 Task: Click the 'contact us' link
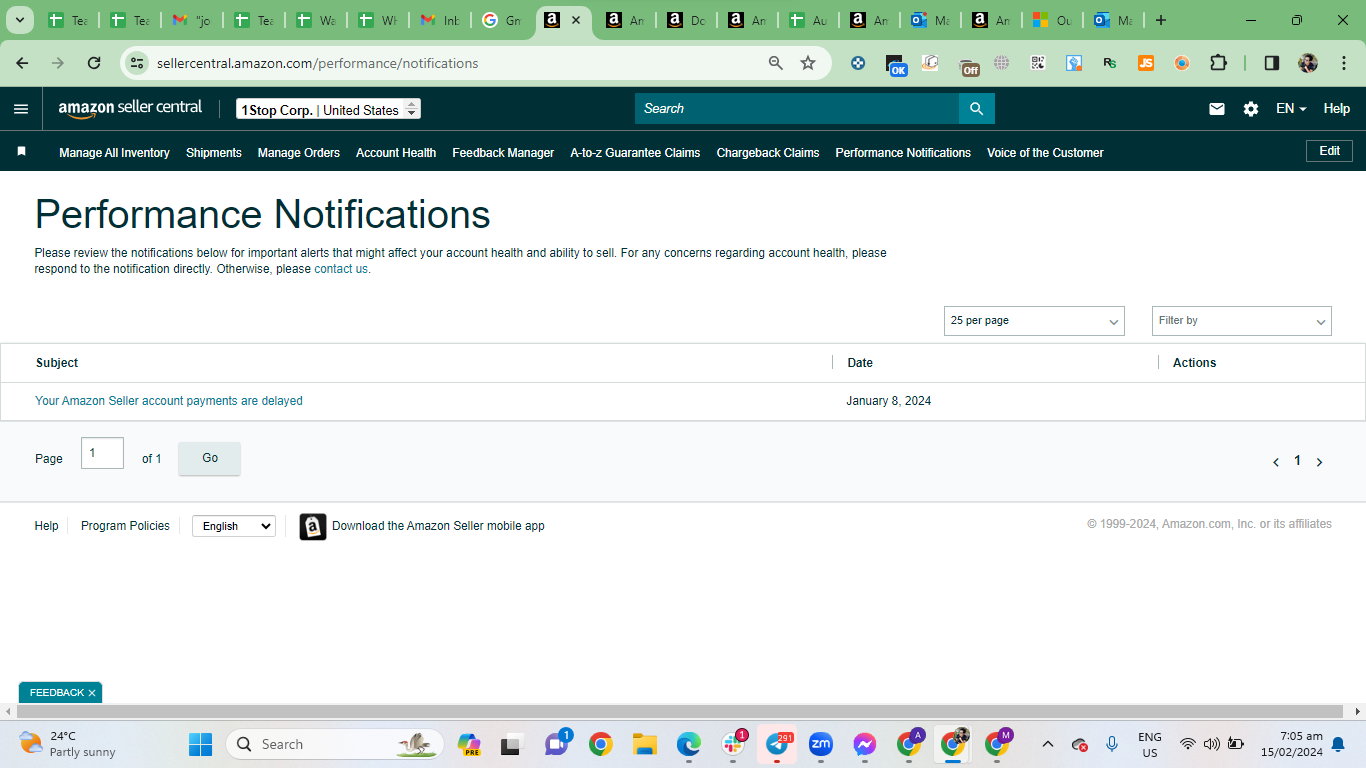(341, 269)
